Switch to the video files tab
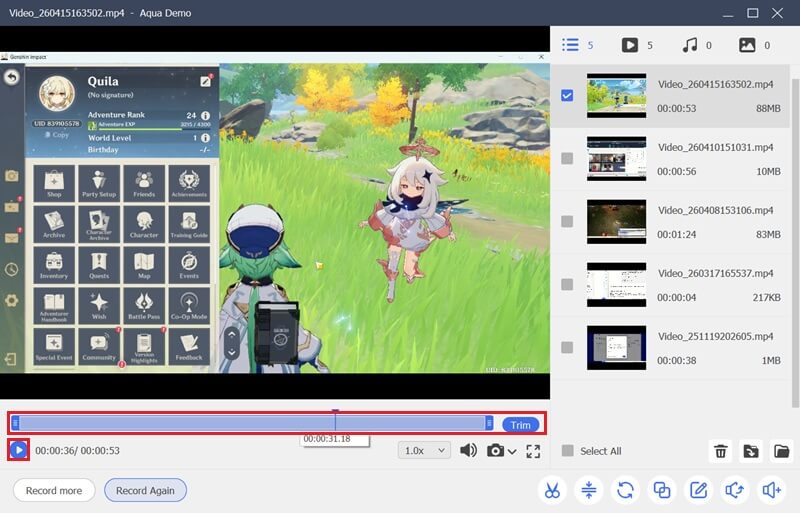 click(x=637, y=45)
